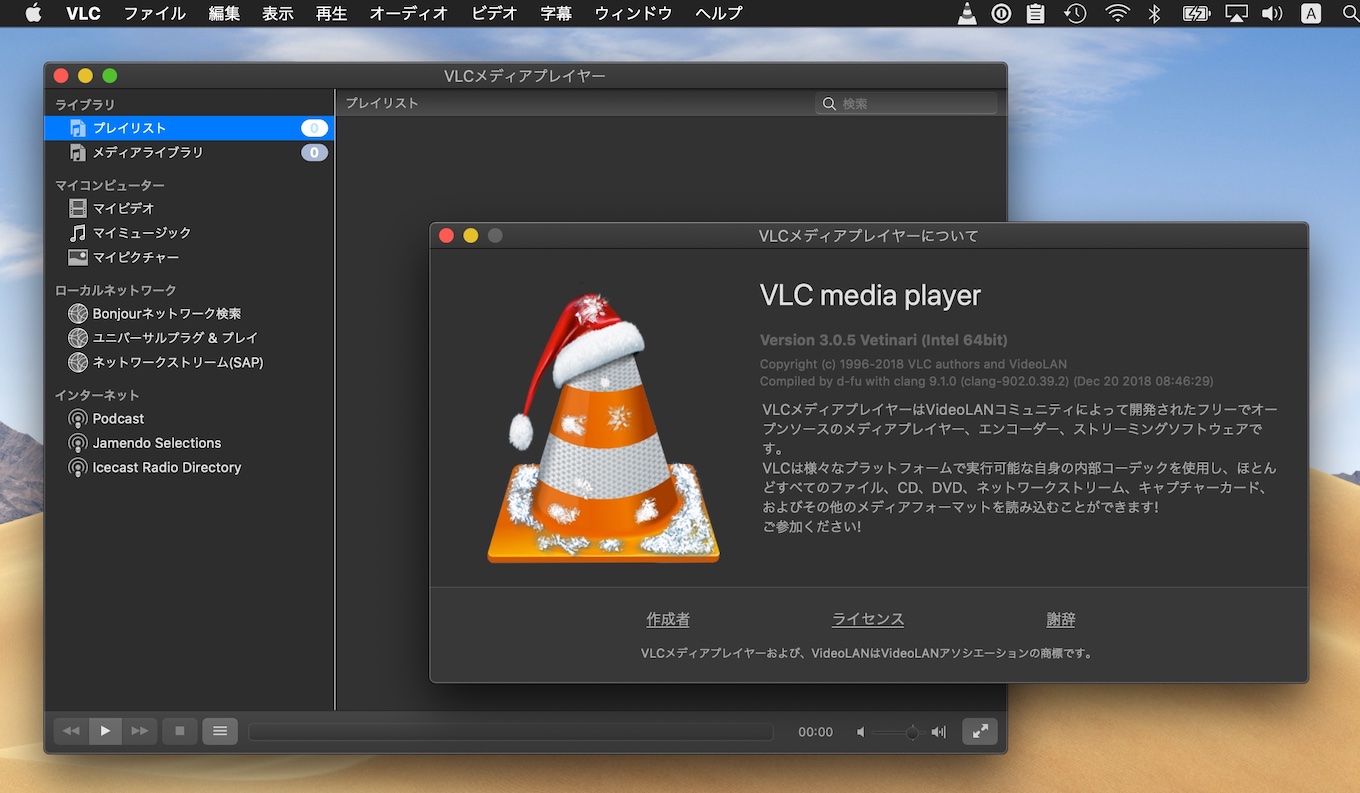1360x793 pixels.
Task: Mute audio with the speaker icon
Action: pyautogui.click(x=861, y=732)
